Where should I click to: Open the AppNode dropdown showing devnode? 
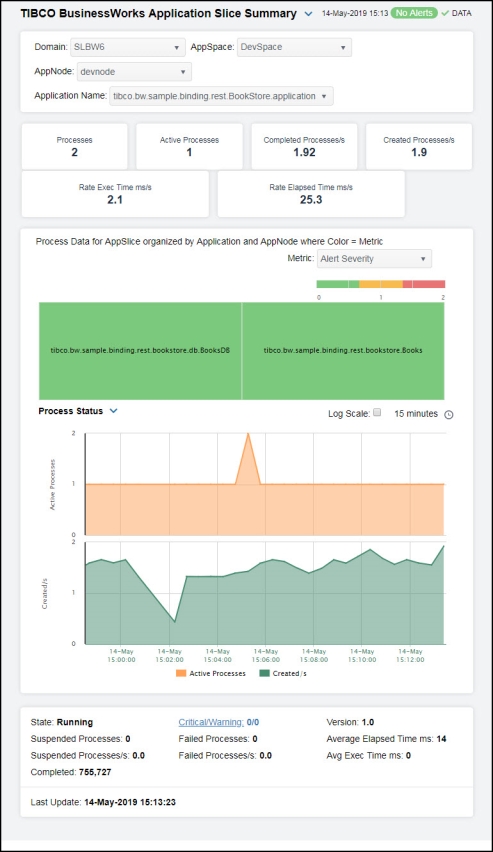point(134,72)
